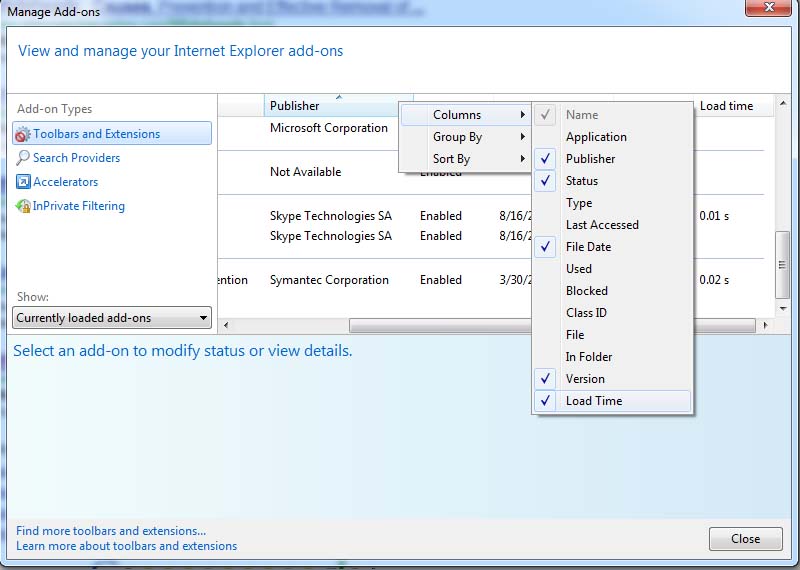
Task: Click the 0.02 s load time value
Action: [x=714, y=280]
